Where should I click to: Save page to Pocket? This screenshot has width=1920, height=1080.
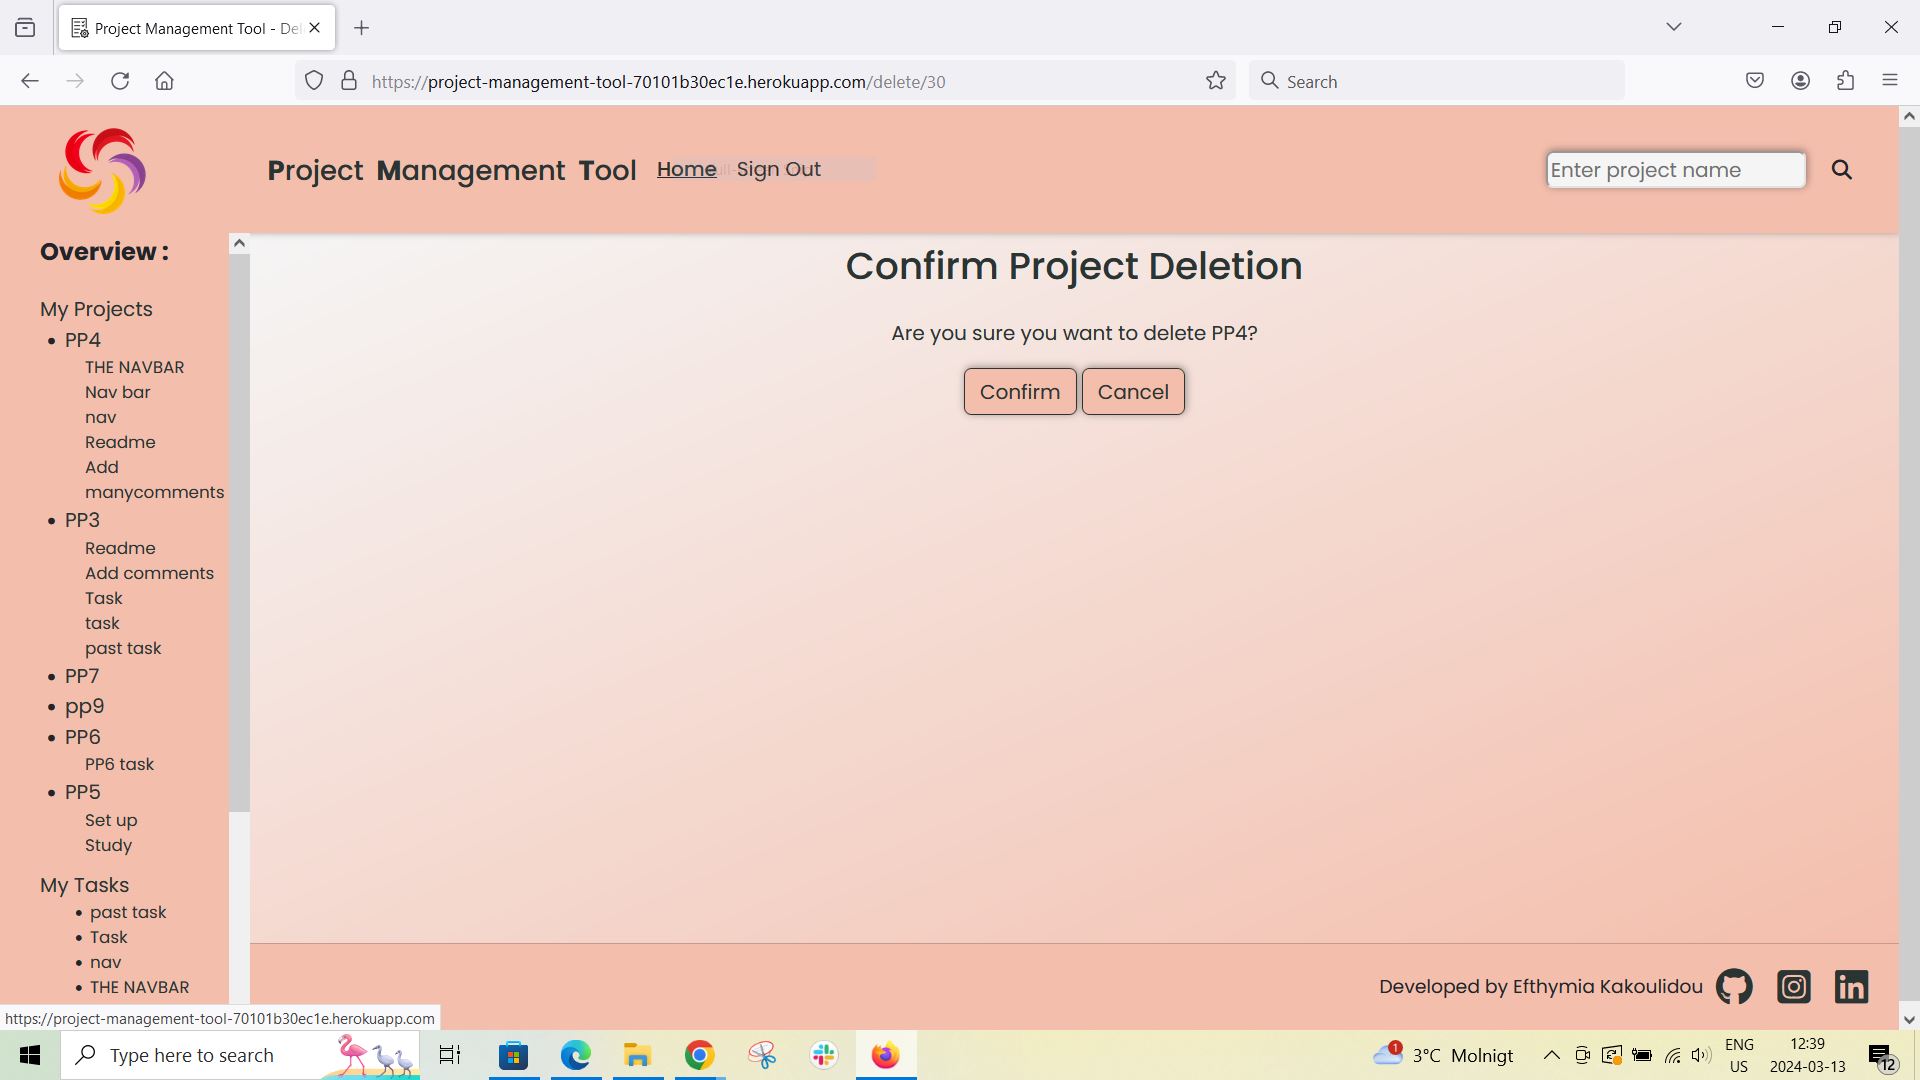pos(1755,81)
